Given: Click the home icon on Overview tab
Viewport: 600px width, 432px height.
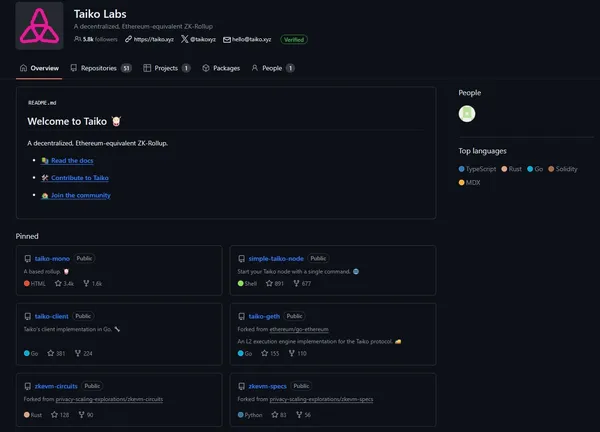Looking at the screenshot, I should [23, 68].
